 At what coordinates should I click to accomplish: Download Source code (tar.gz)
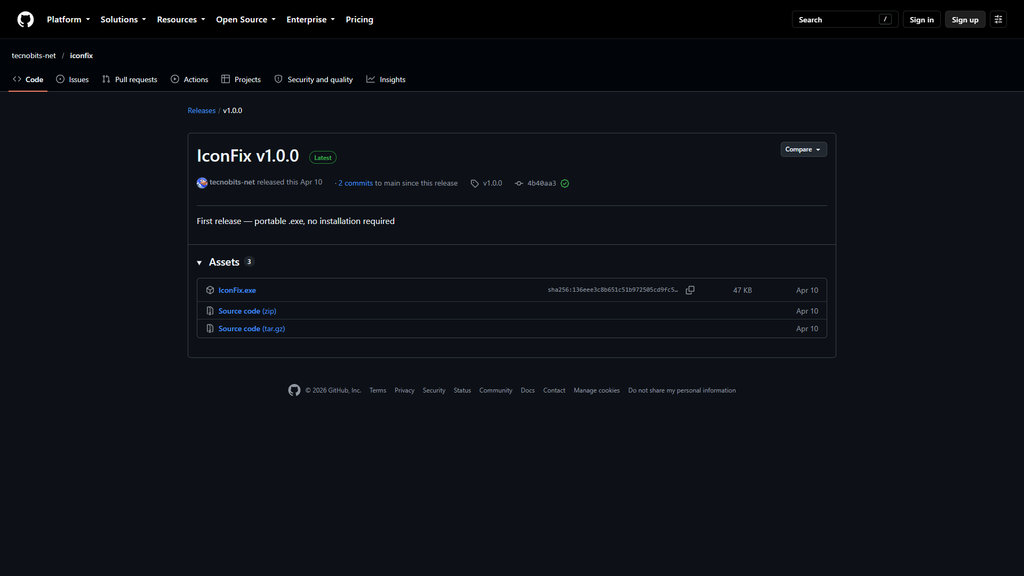coord(251,328)
